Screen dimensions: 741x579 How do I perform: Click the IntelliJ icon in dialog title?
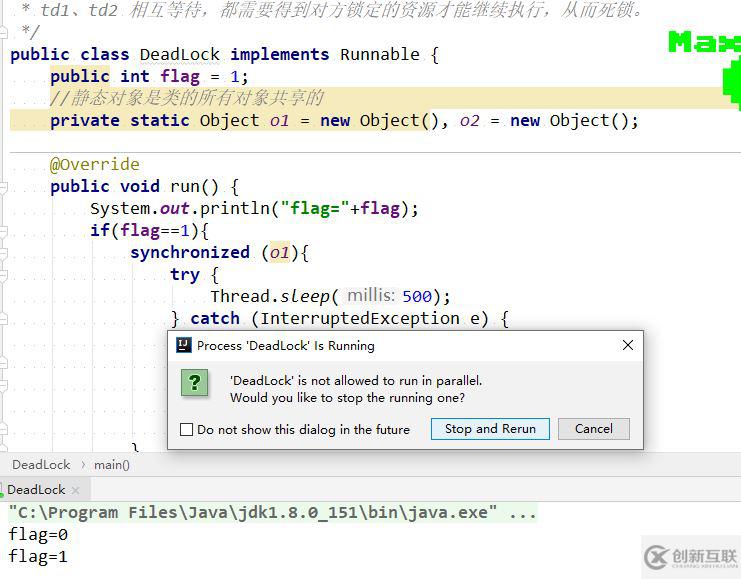(x=183, y=346)
